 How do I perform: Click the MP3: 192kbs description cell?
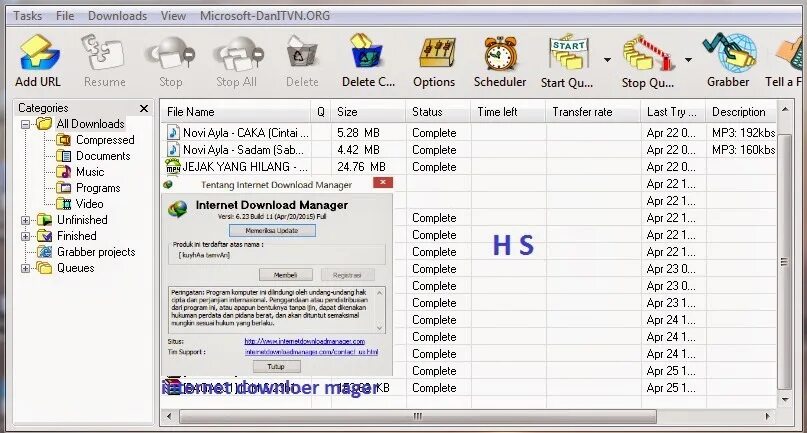tap(743, 133)
